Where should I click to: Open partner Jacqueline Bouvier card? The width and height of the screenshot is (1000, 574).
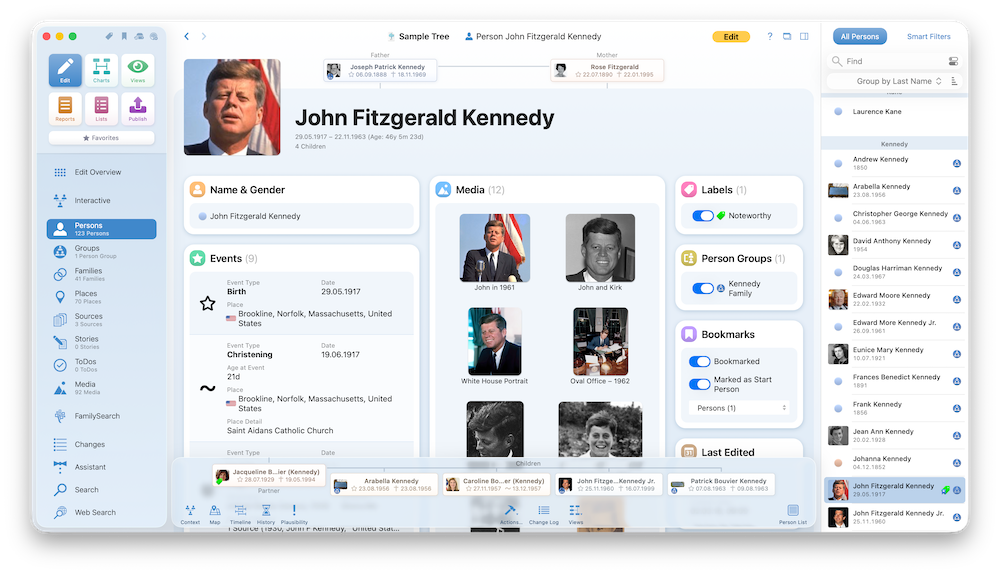coord(269,475)
